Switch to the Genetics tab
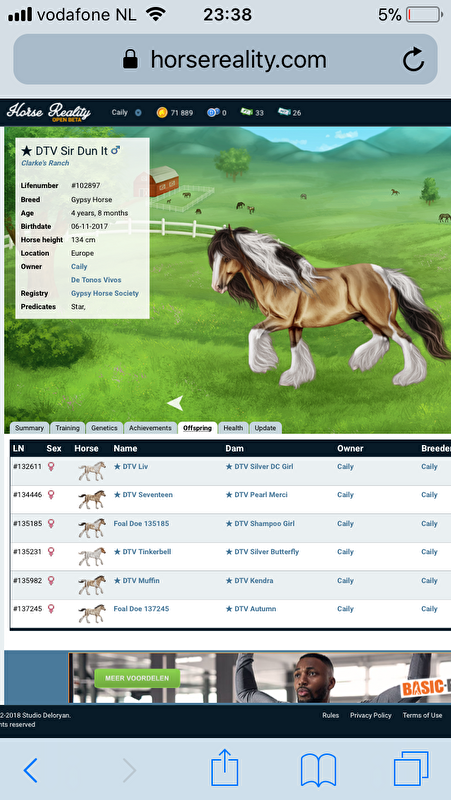451x800 pixels. pos(104,428)
